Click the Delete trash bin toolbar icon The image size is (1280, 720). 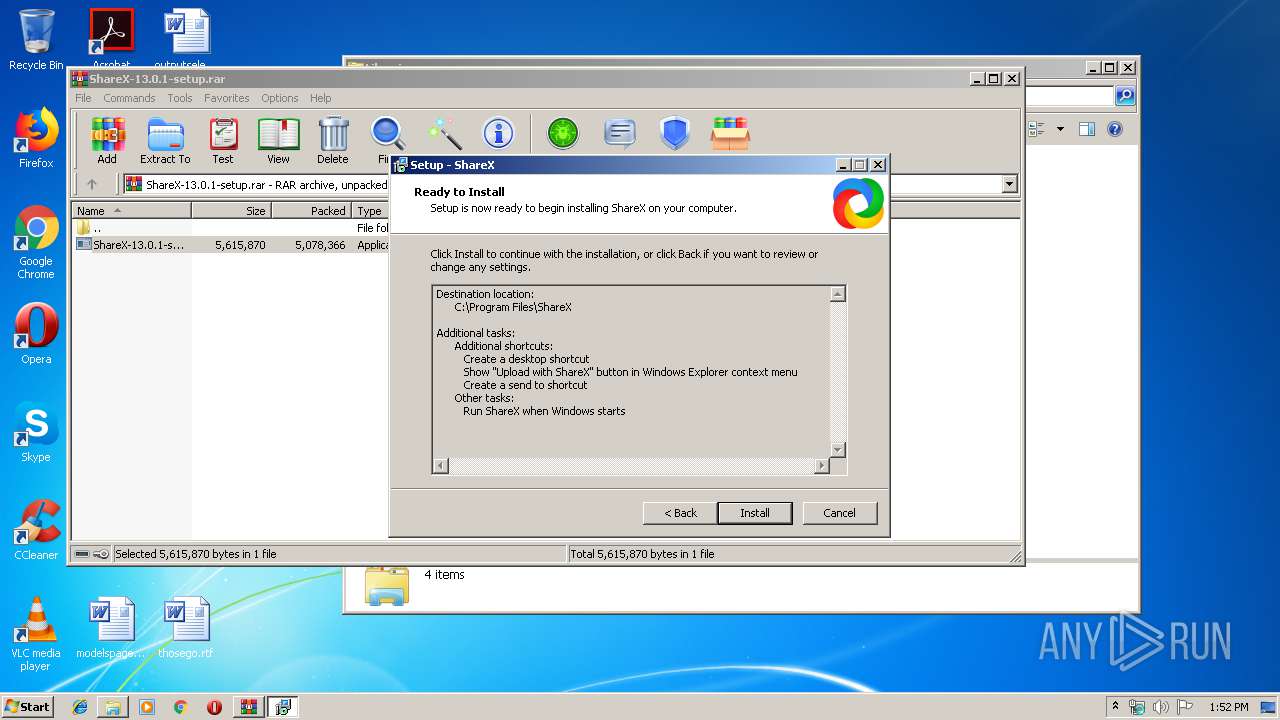coord(333,140)
